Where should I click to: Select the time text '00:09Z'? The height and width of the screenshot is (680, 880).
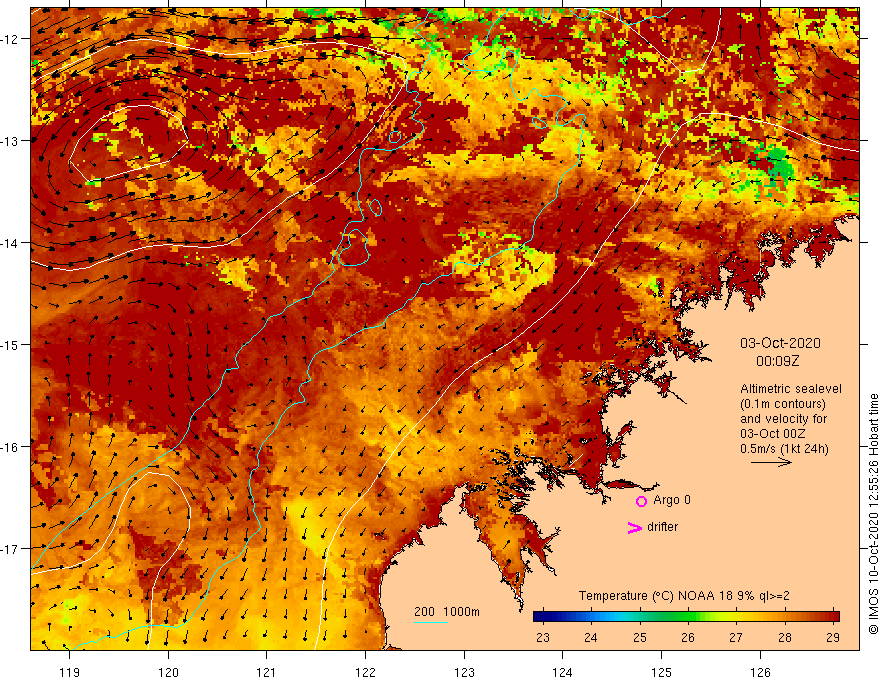click(x=777, y=361)
